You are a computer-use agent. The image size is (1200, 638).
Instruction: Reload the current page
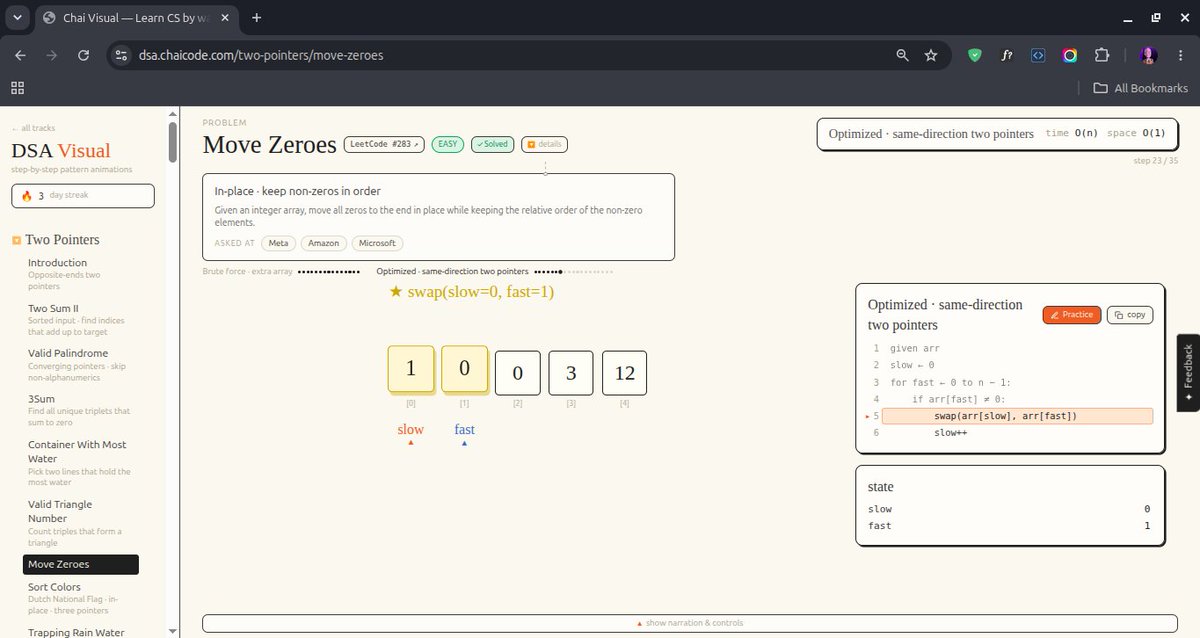pos(85,55)
